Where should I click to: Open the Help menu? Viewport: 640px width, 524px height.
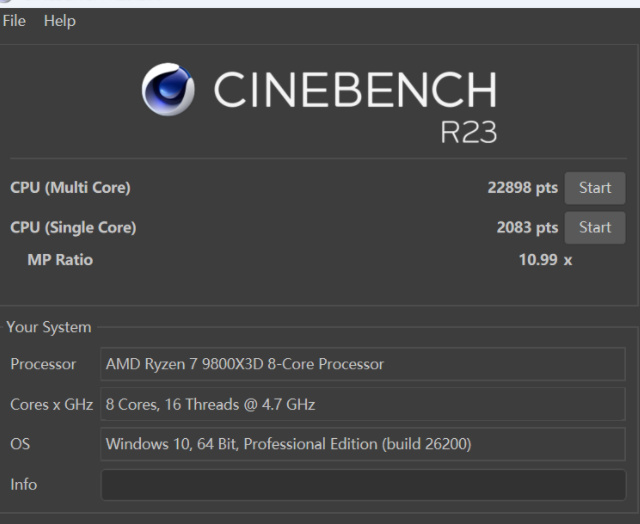click(x=60, y=21)
